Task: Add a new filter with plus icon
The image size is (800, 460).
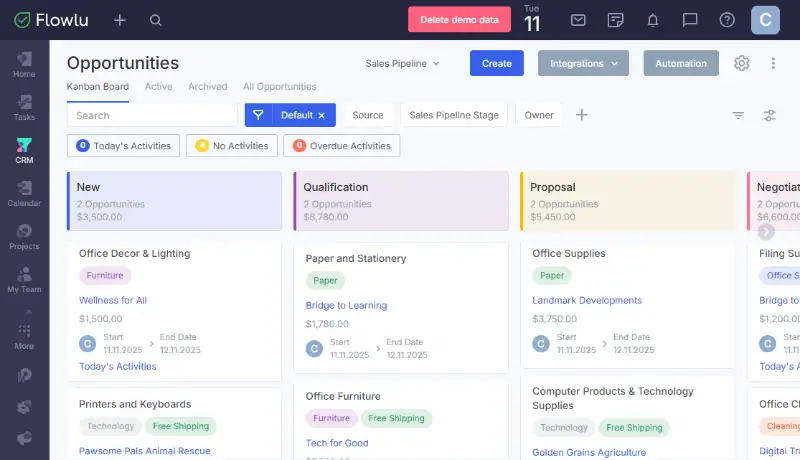Action: 581,115
